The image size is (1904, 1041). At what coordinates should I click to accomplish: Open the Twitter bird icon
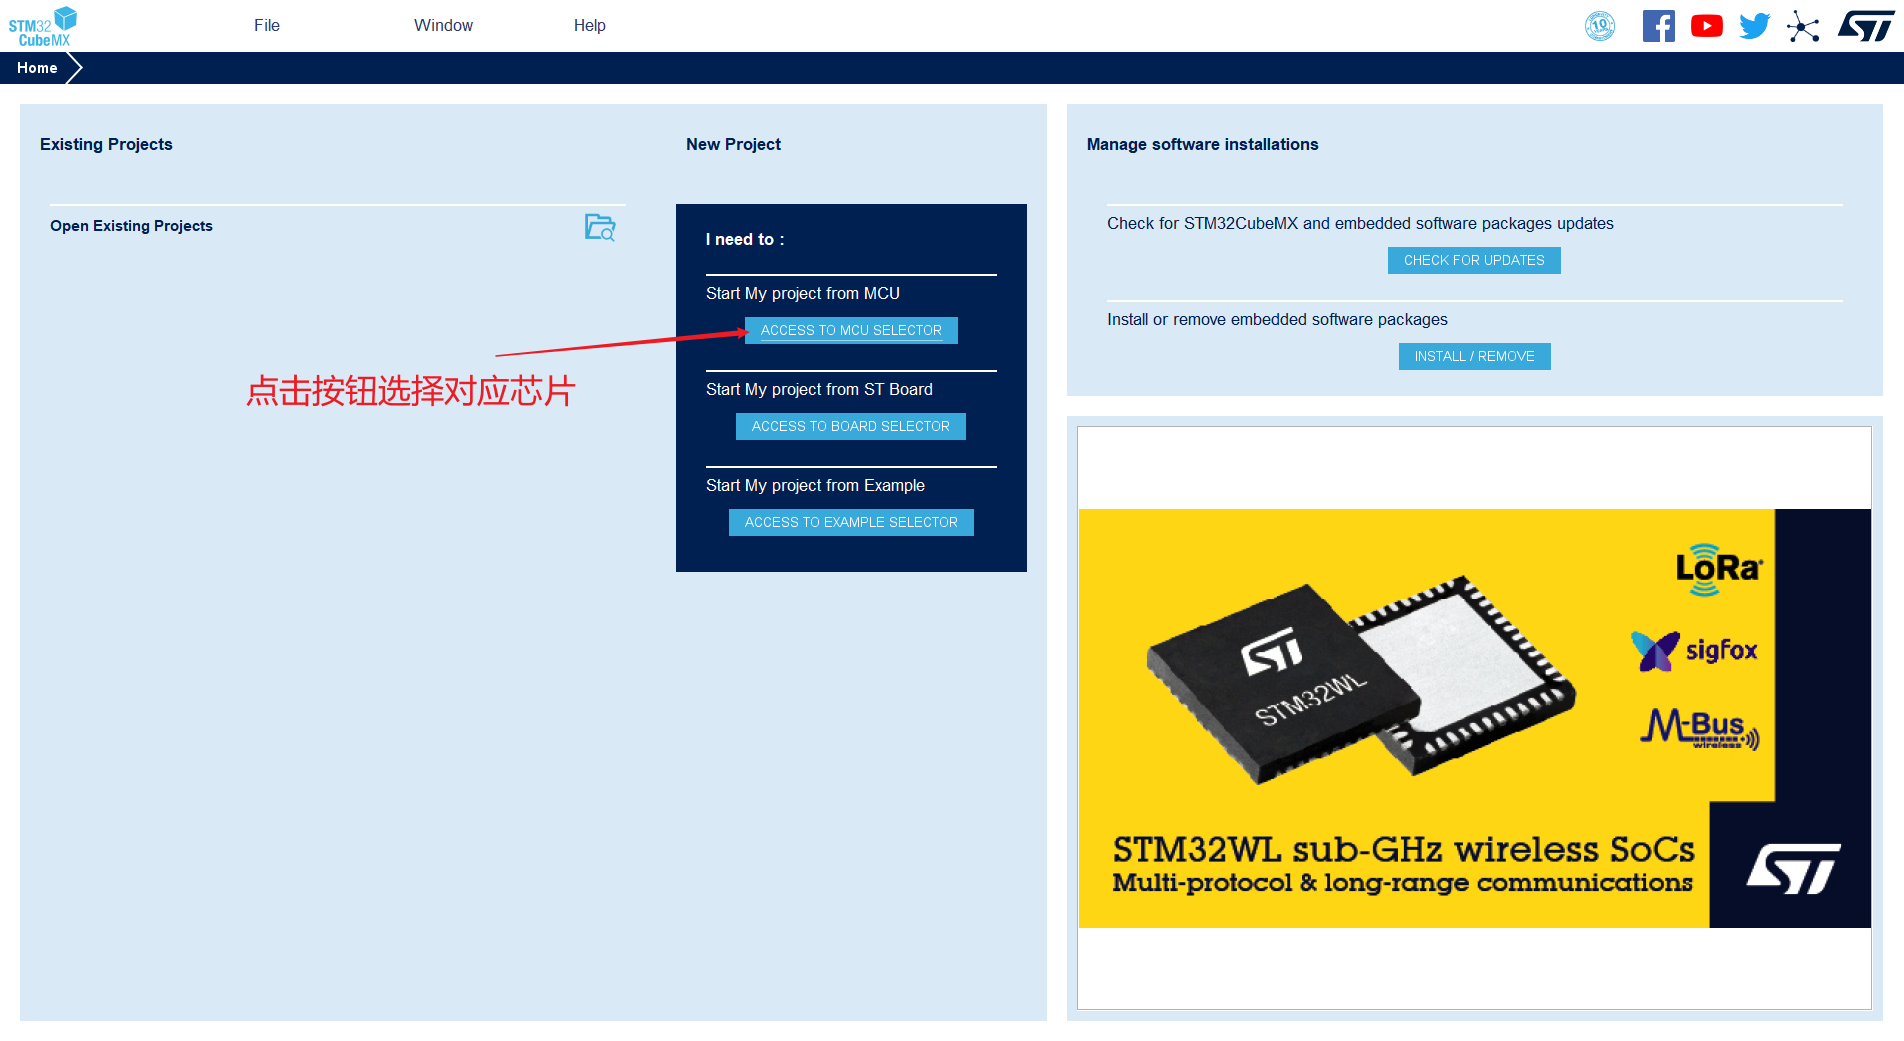pyautogui.click(x=1754, y=26)
